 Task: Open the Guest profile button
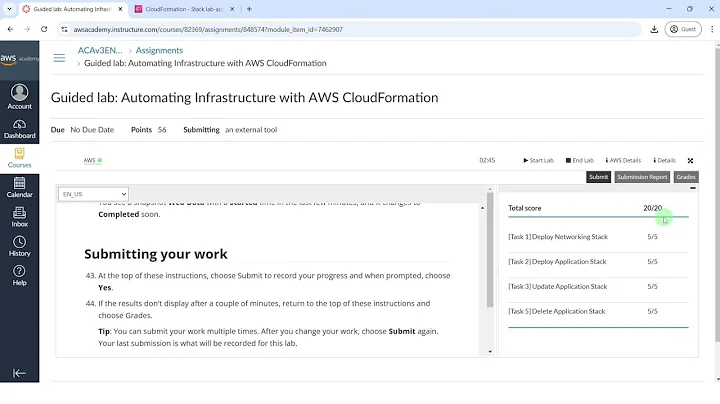[x=683, y=29]
